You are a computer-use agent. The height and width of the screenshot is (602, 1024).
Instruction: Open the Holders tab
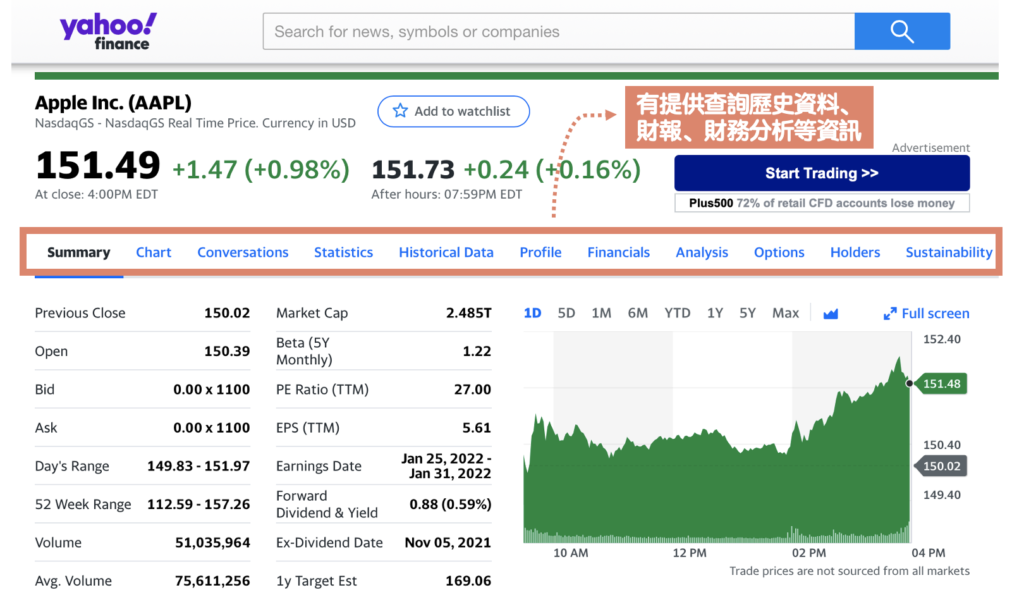(855, 253)
